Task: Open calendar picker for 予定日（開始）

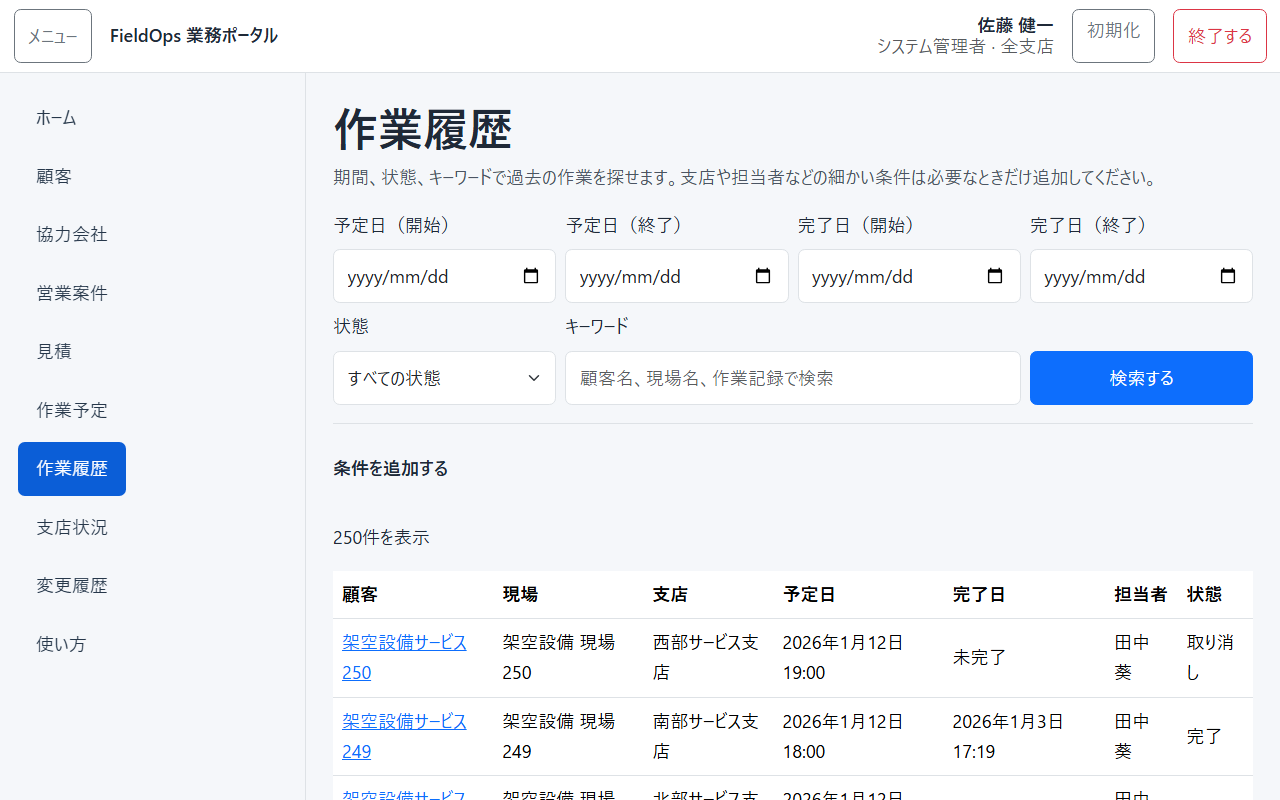Action: (531, 277)
